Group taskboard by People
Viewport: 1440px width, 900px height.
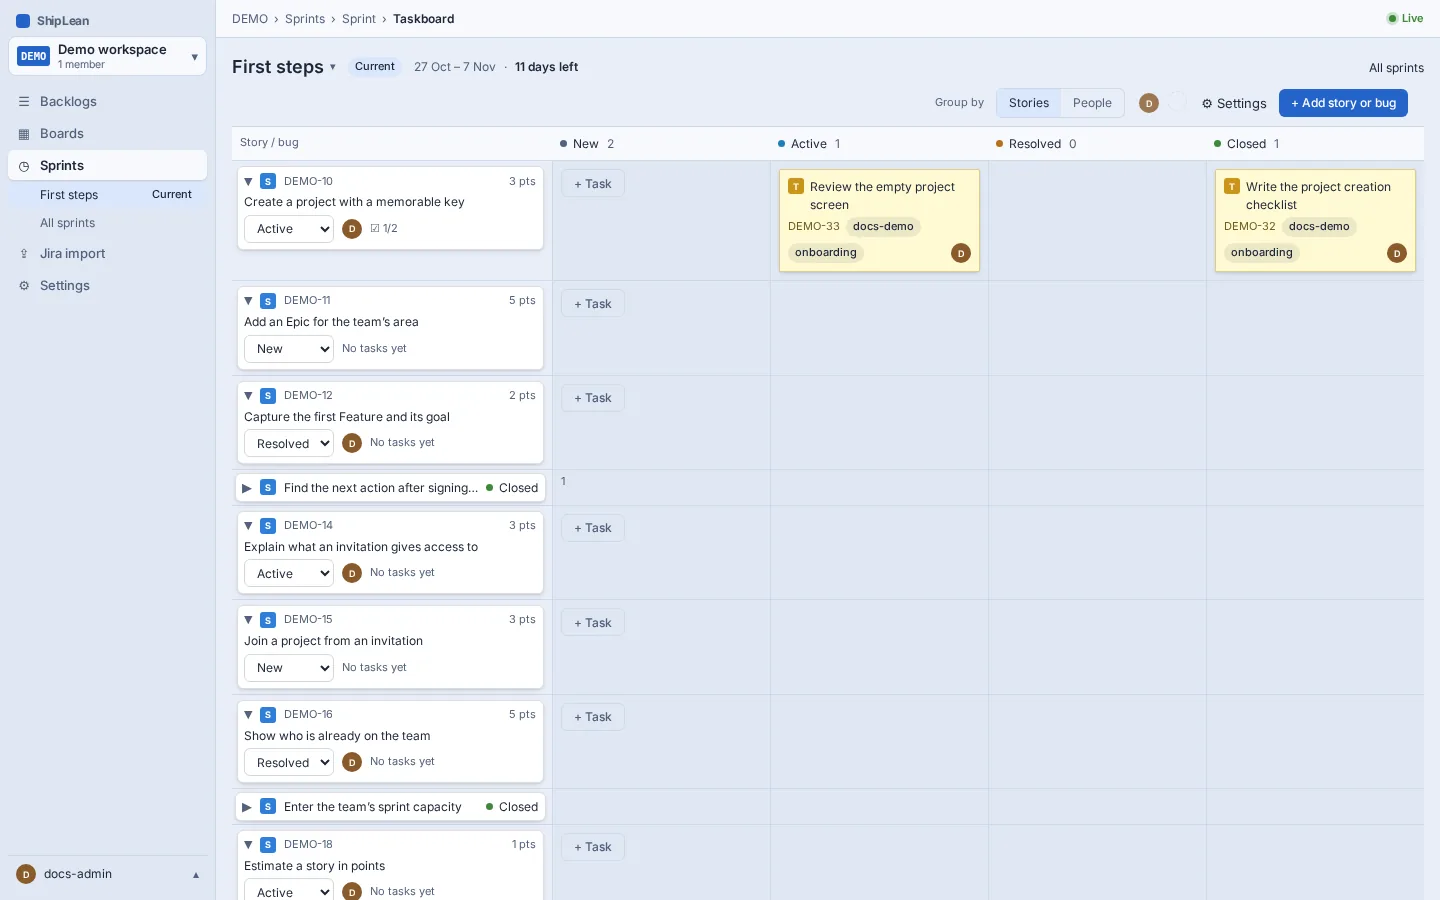[x=1092, y=103]
